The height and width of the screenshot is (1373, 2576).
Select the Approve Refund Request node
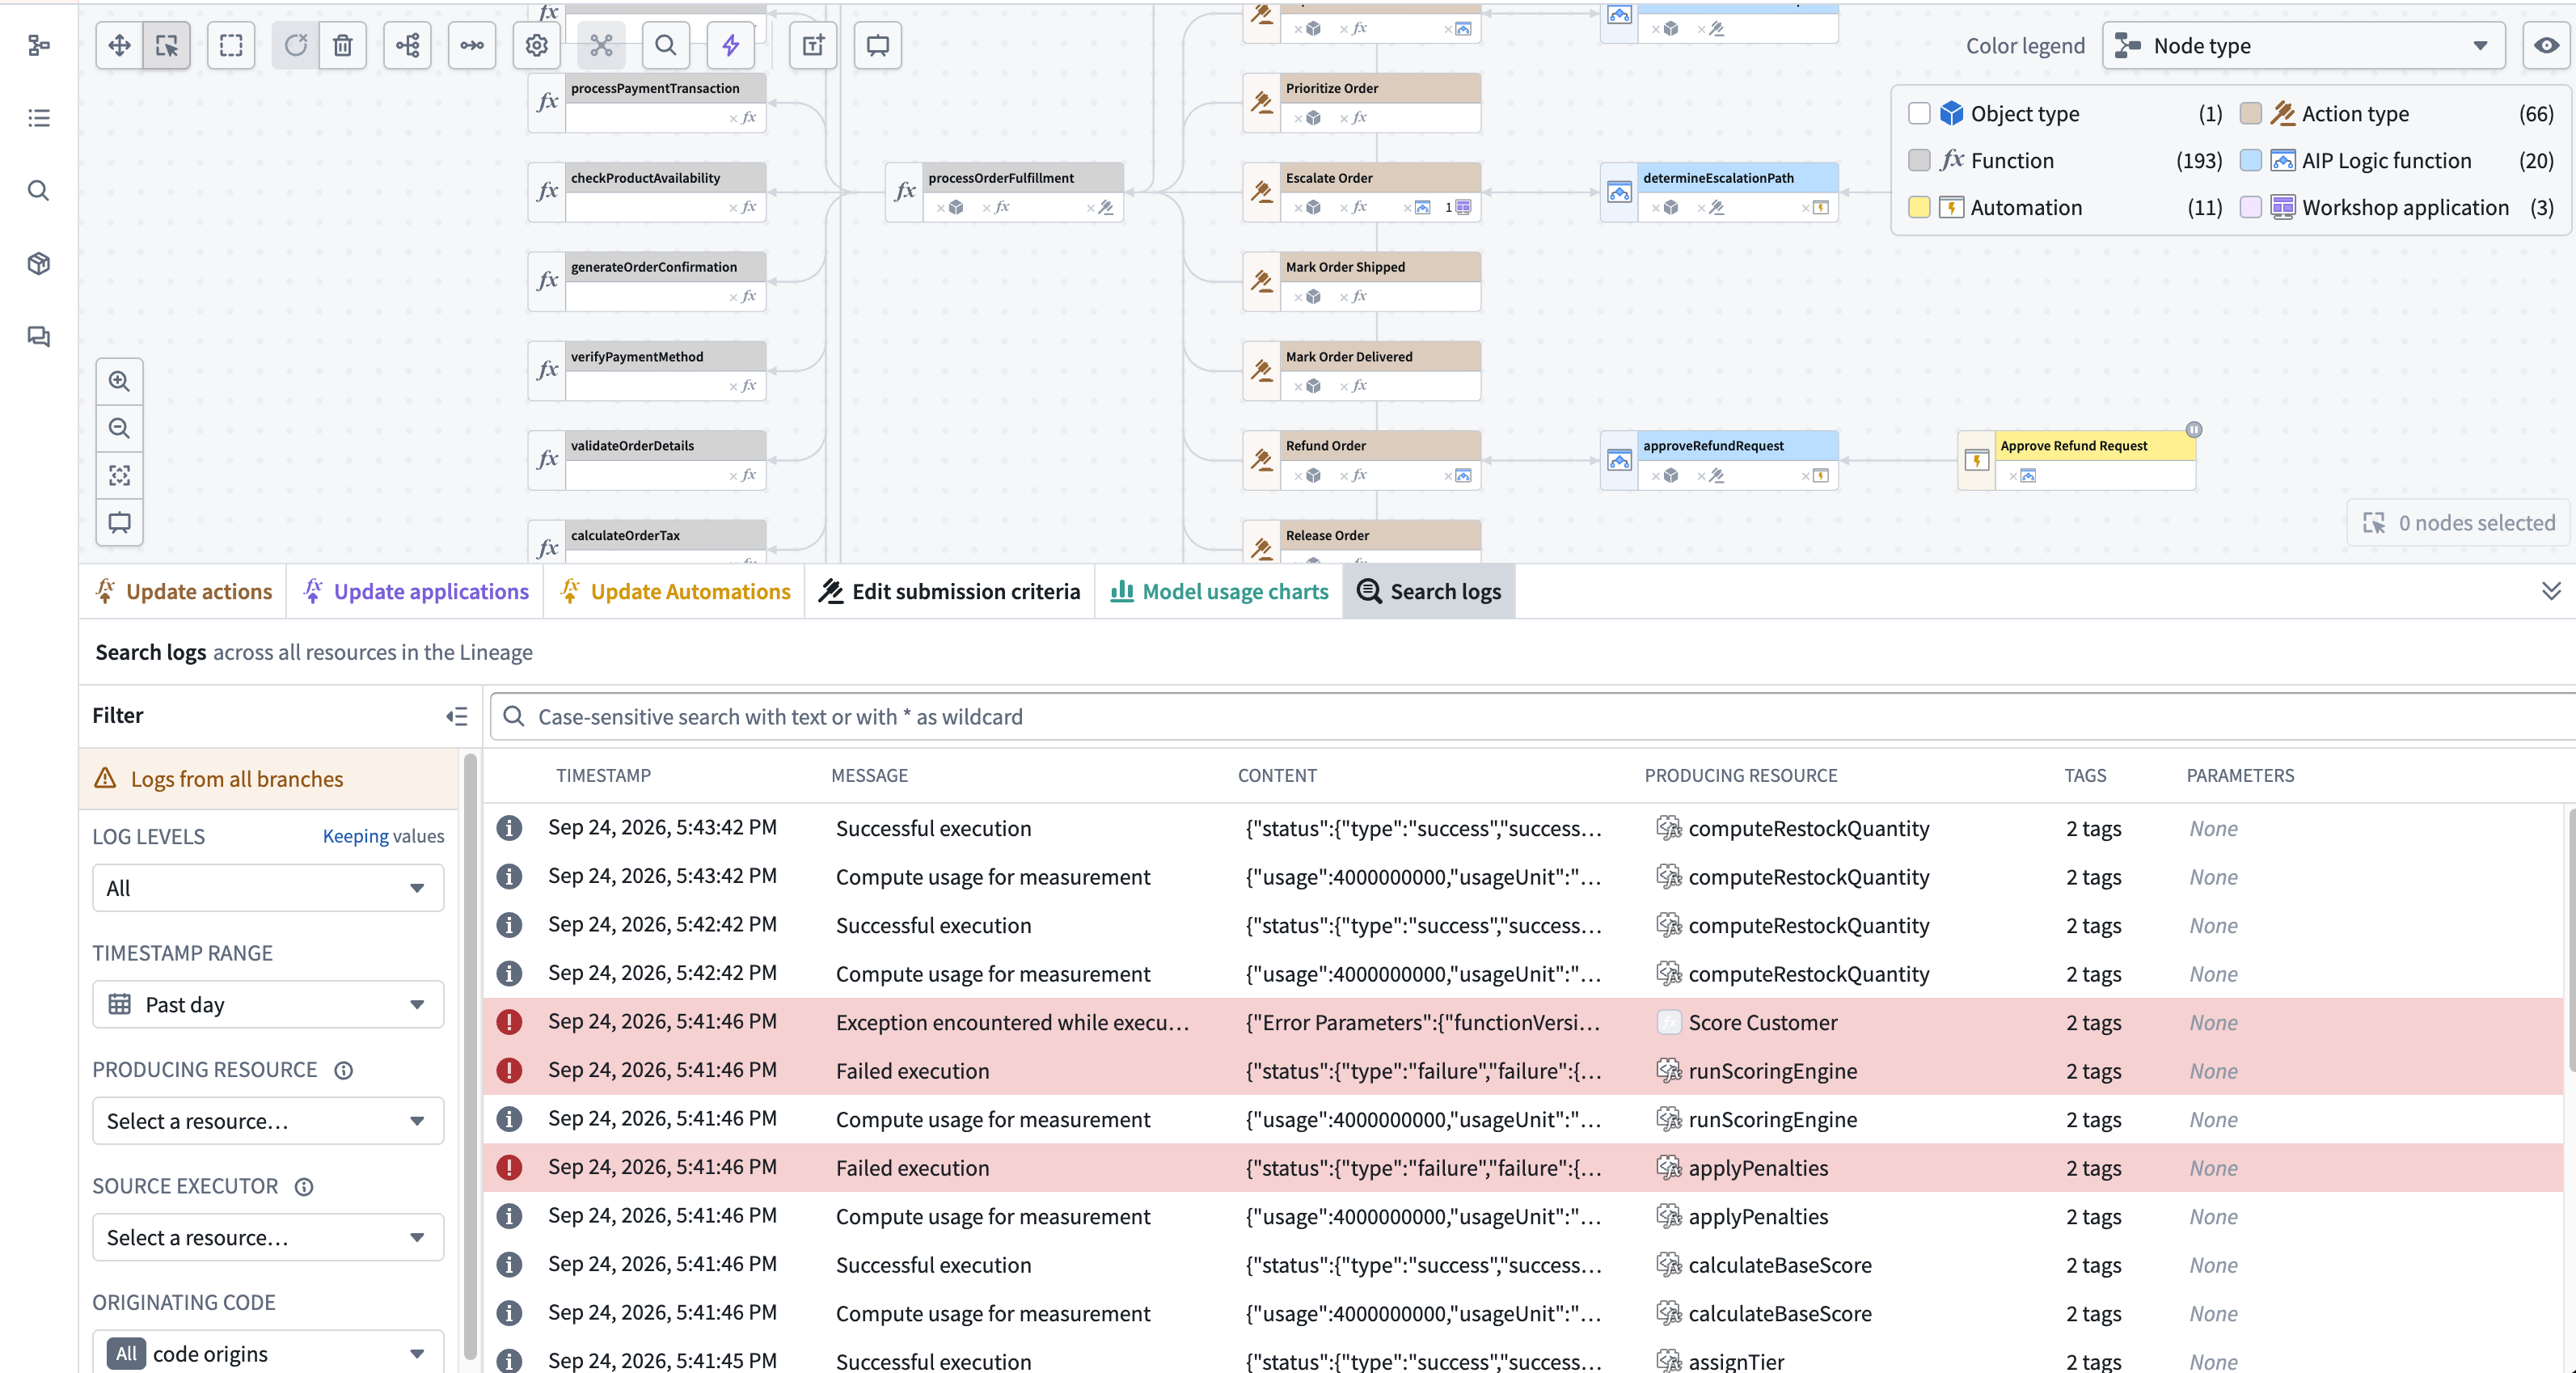tap(2076, 460)
